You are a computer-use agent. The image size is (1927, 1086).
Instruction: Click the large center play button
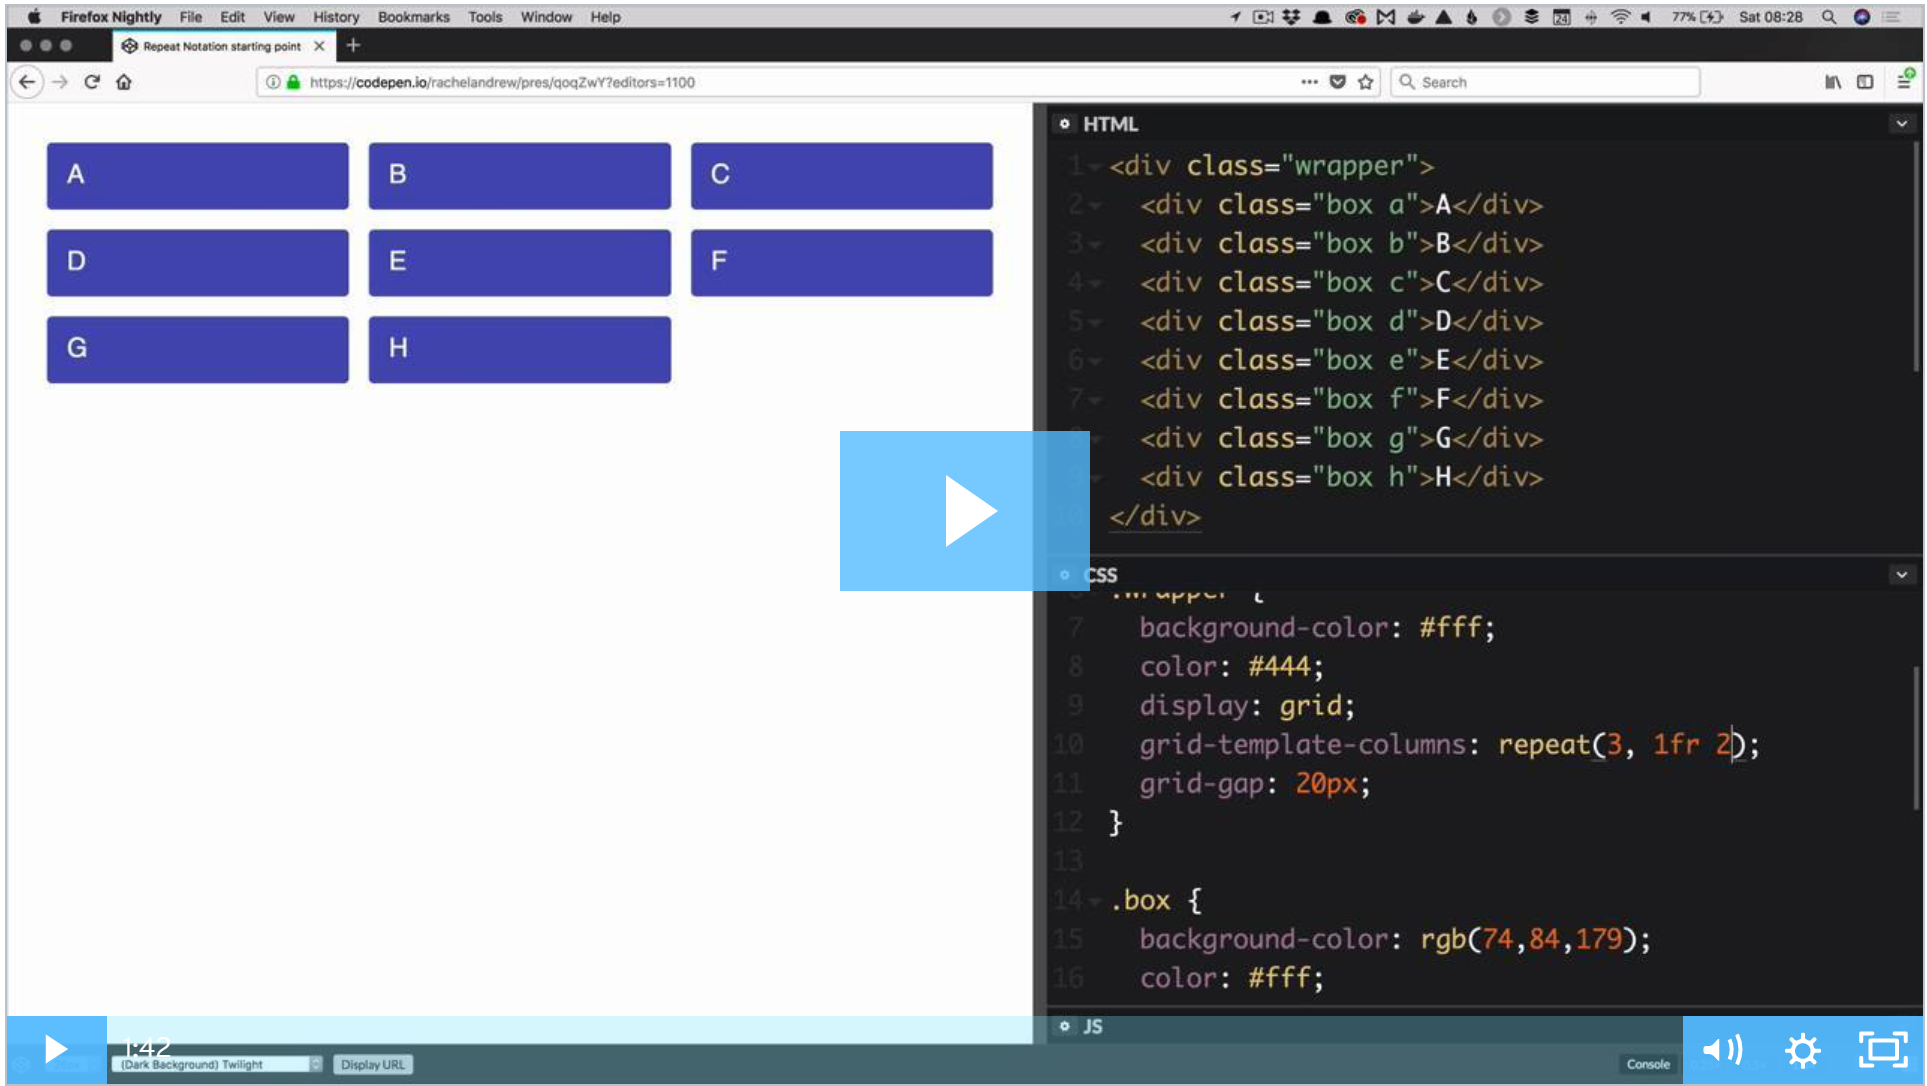[964, 511]
